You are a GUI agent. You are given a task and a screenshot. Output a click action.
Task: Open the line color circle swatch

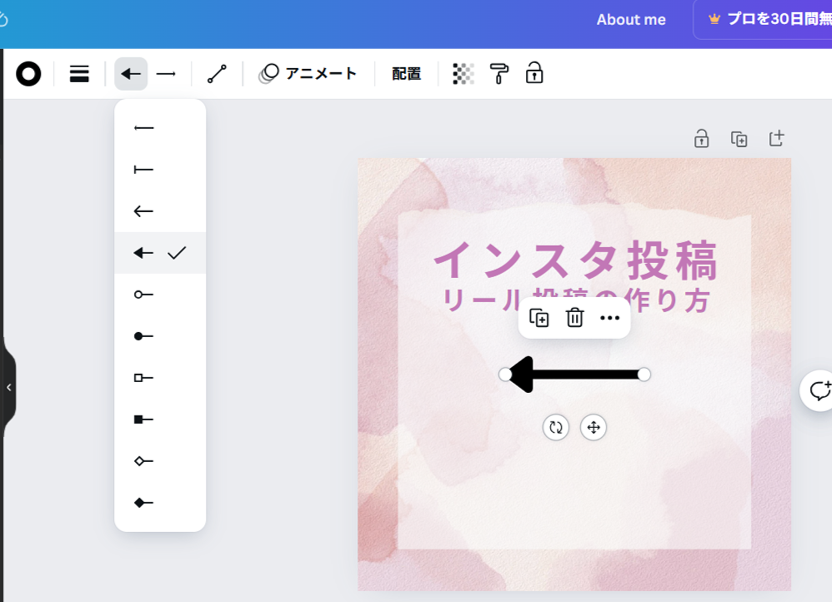coord(28,74)
